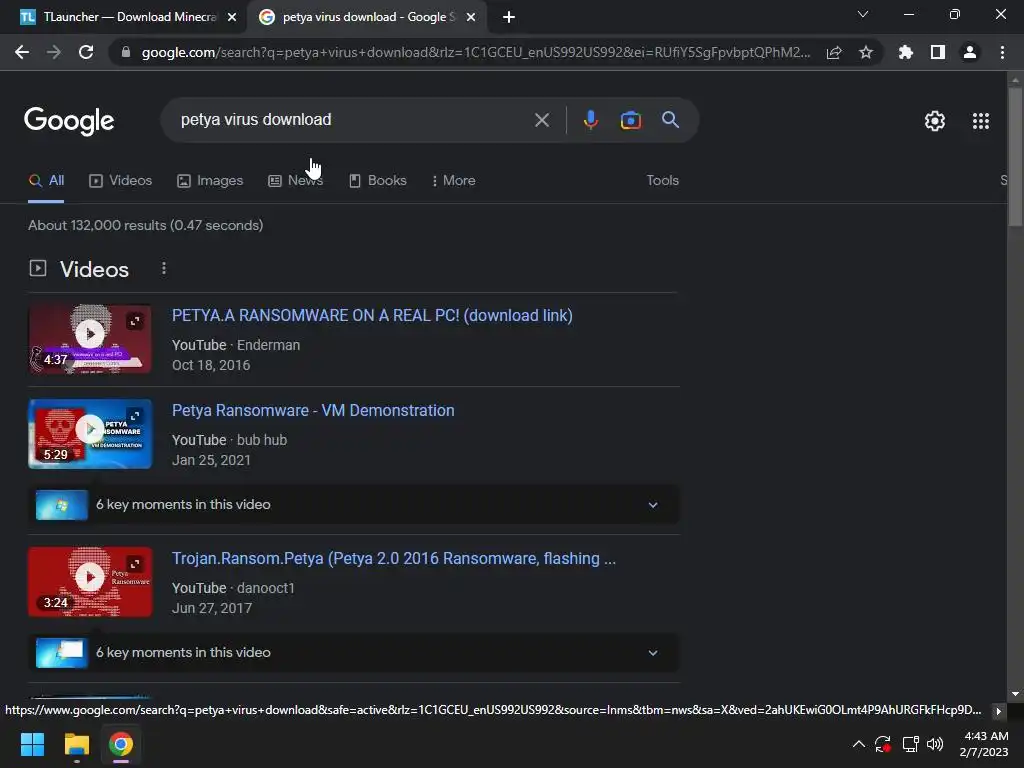Bookmark this page with the star icon
The height and width of the screenshot is (768, 1024).
[x=866, y=52]
